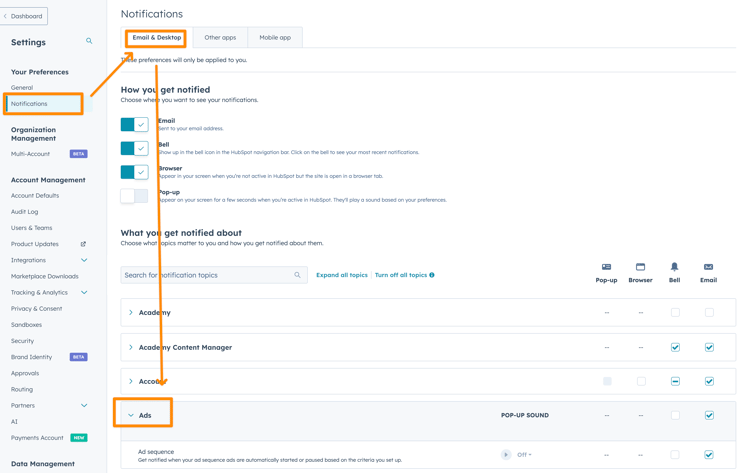The image size is (740, 473).
Task: Click the BETA badge next to Multi-Account
Action: (x=79, y=154)
